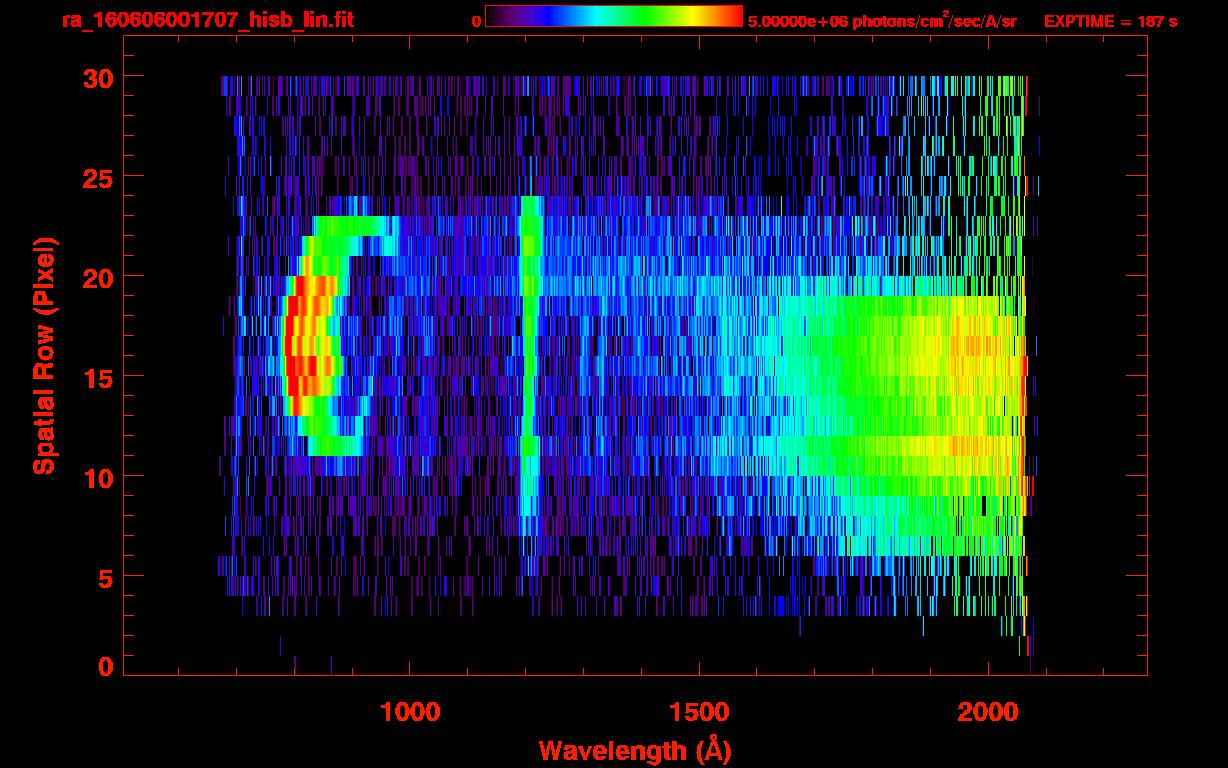The height and width of the screenshot is (768, 1228).
Task: Select the 1000 wavelength tick label
Action: tap(410, 711)
